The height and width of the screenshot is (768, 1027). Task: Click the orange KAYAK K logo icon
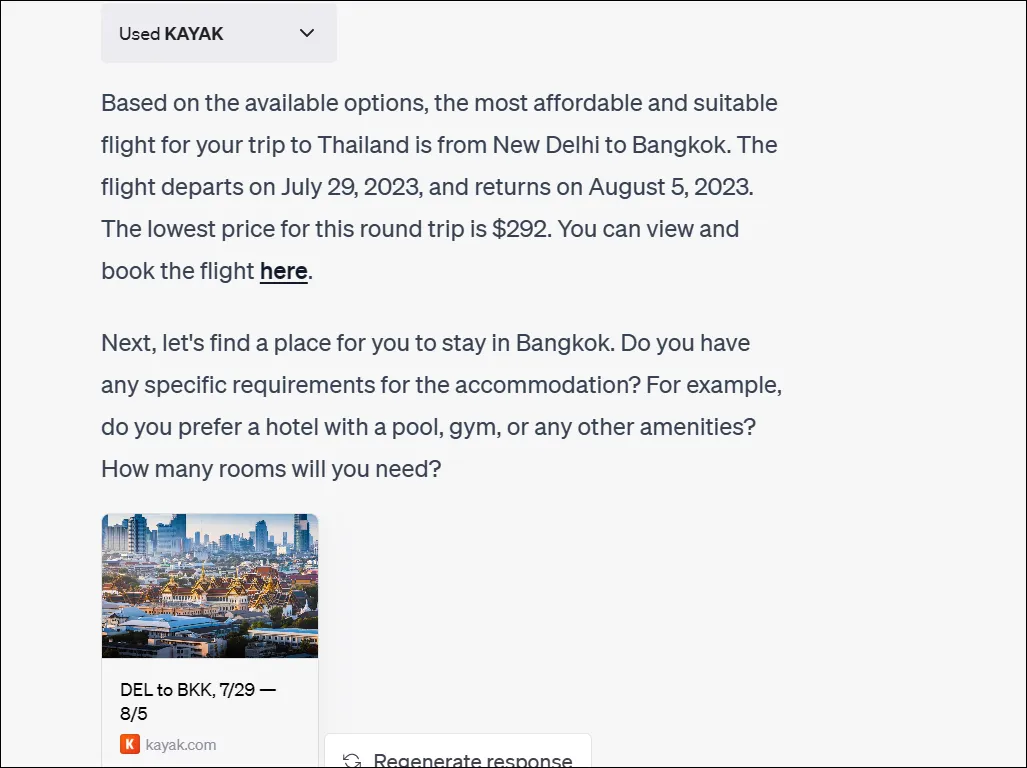click(130, 744)
